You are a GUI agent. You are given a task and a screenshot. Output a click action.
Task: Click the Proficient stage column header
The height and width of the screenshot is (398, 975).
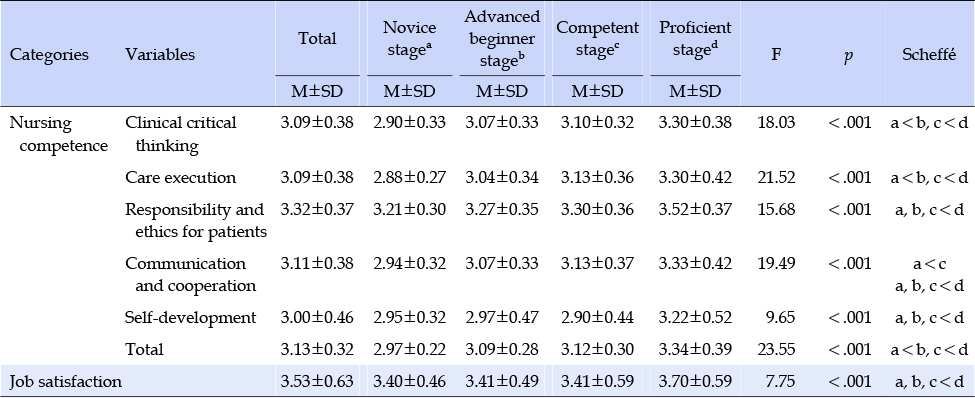tap(695, 39)
